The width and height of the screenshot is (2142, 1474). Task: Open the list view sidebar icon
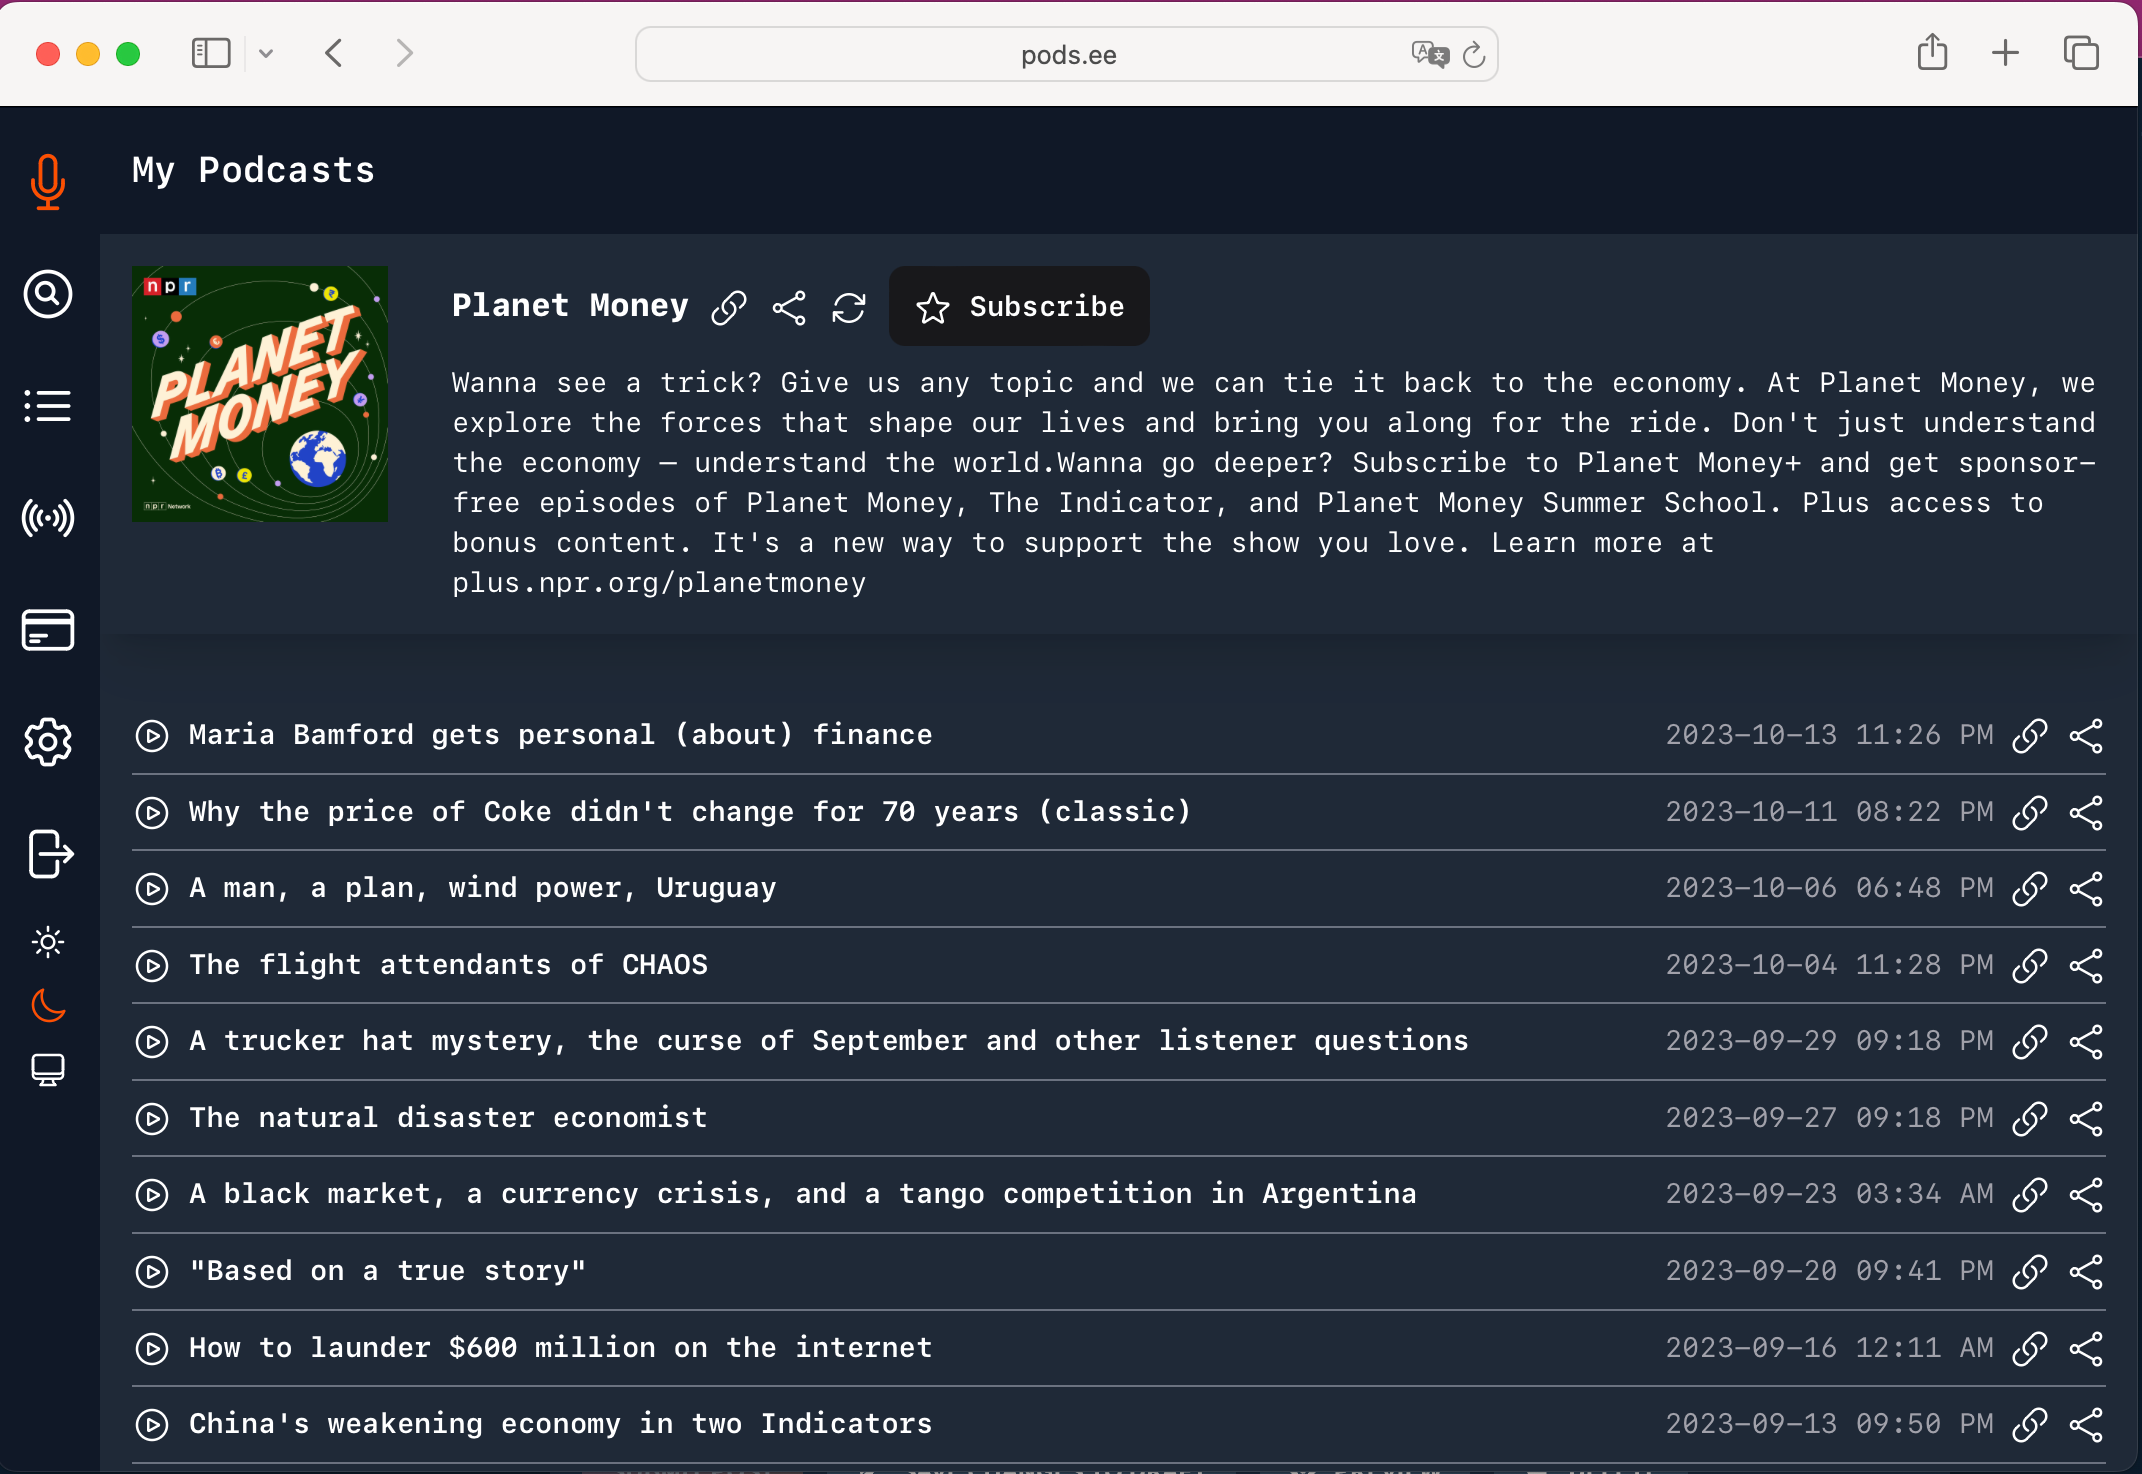coord(48,406)
